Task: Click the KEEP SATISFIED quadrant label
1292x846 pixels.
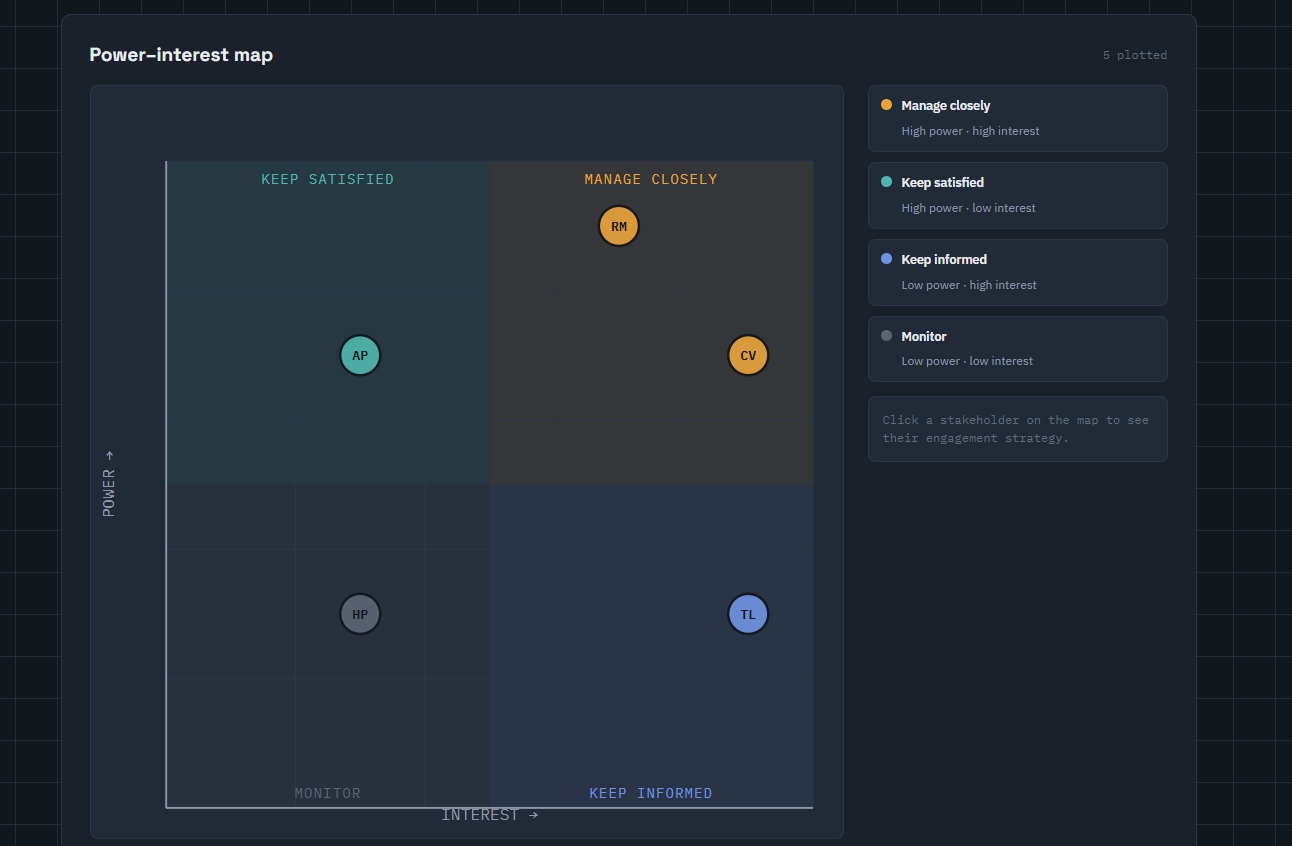Action: coord(328,180)
